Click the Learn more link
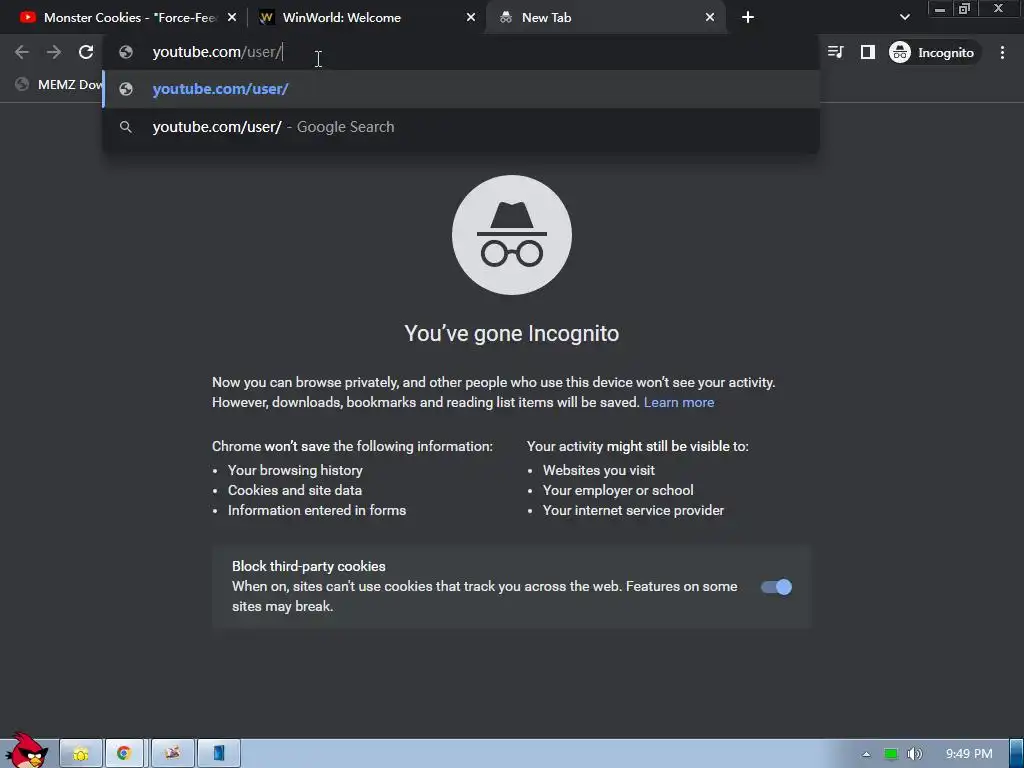This screenshot has height=768, width=1024. (679, 402)
